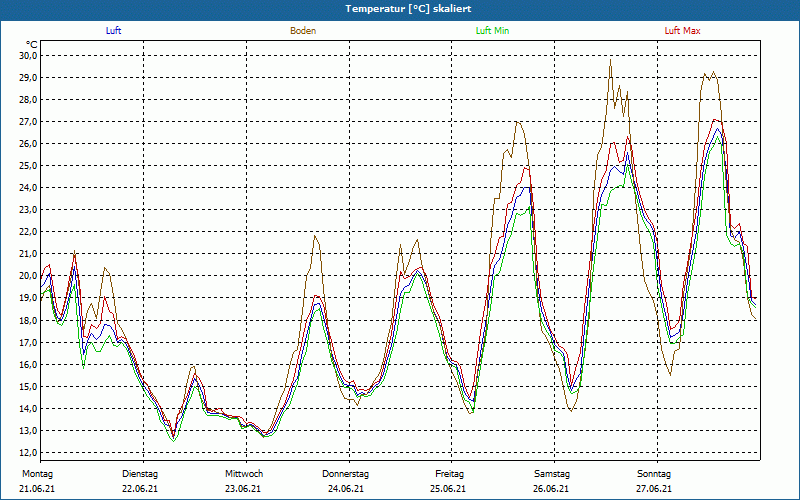
Task: Click the Donnerstag day label
Action: pos(345,474)
